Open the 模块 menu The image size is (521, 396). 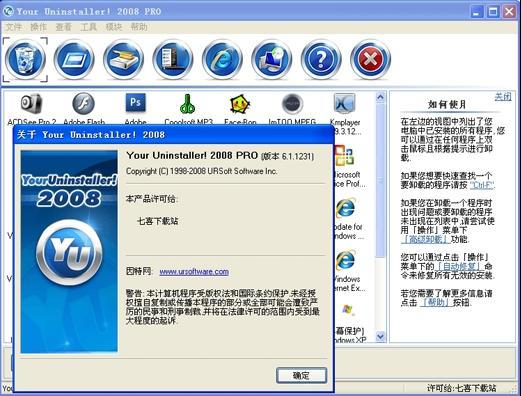(114, 27)
